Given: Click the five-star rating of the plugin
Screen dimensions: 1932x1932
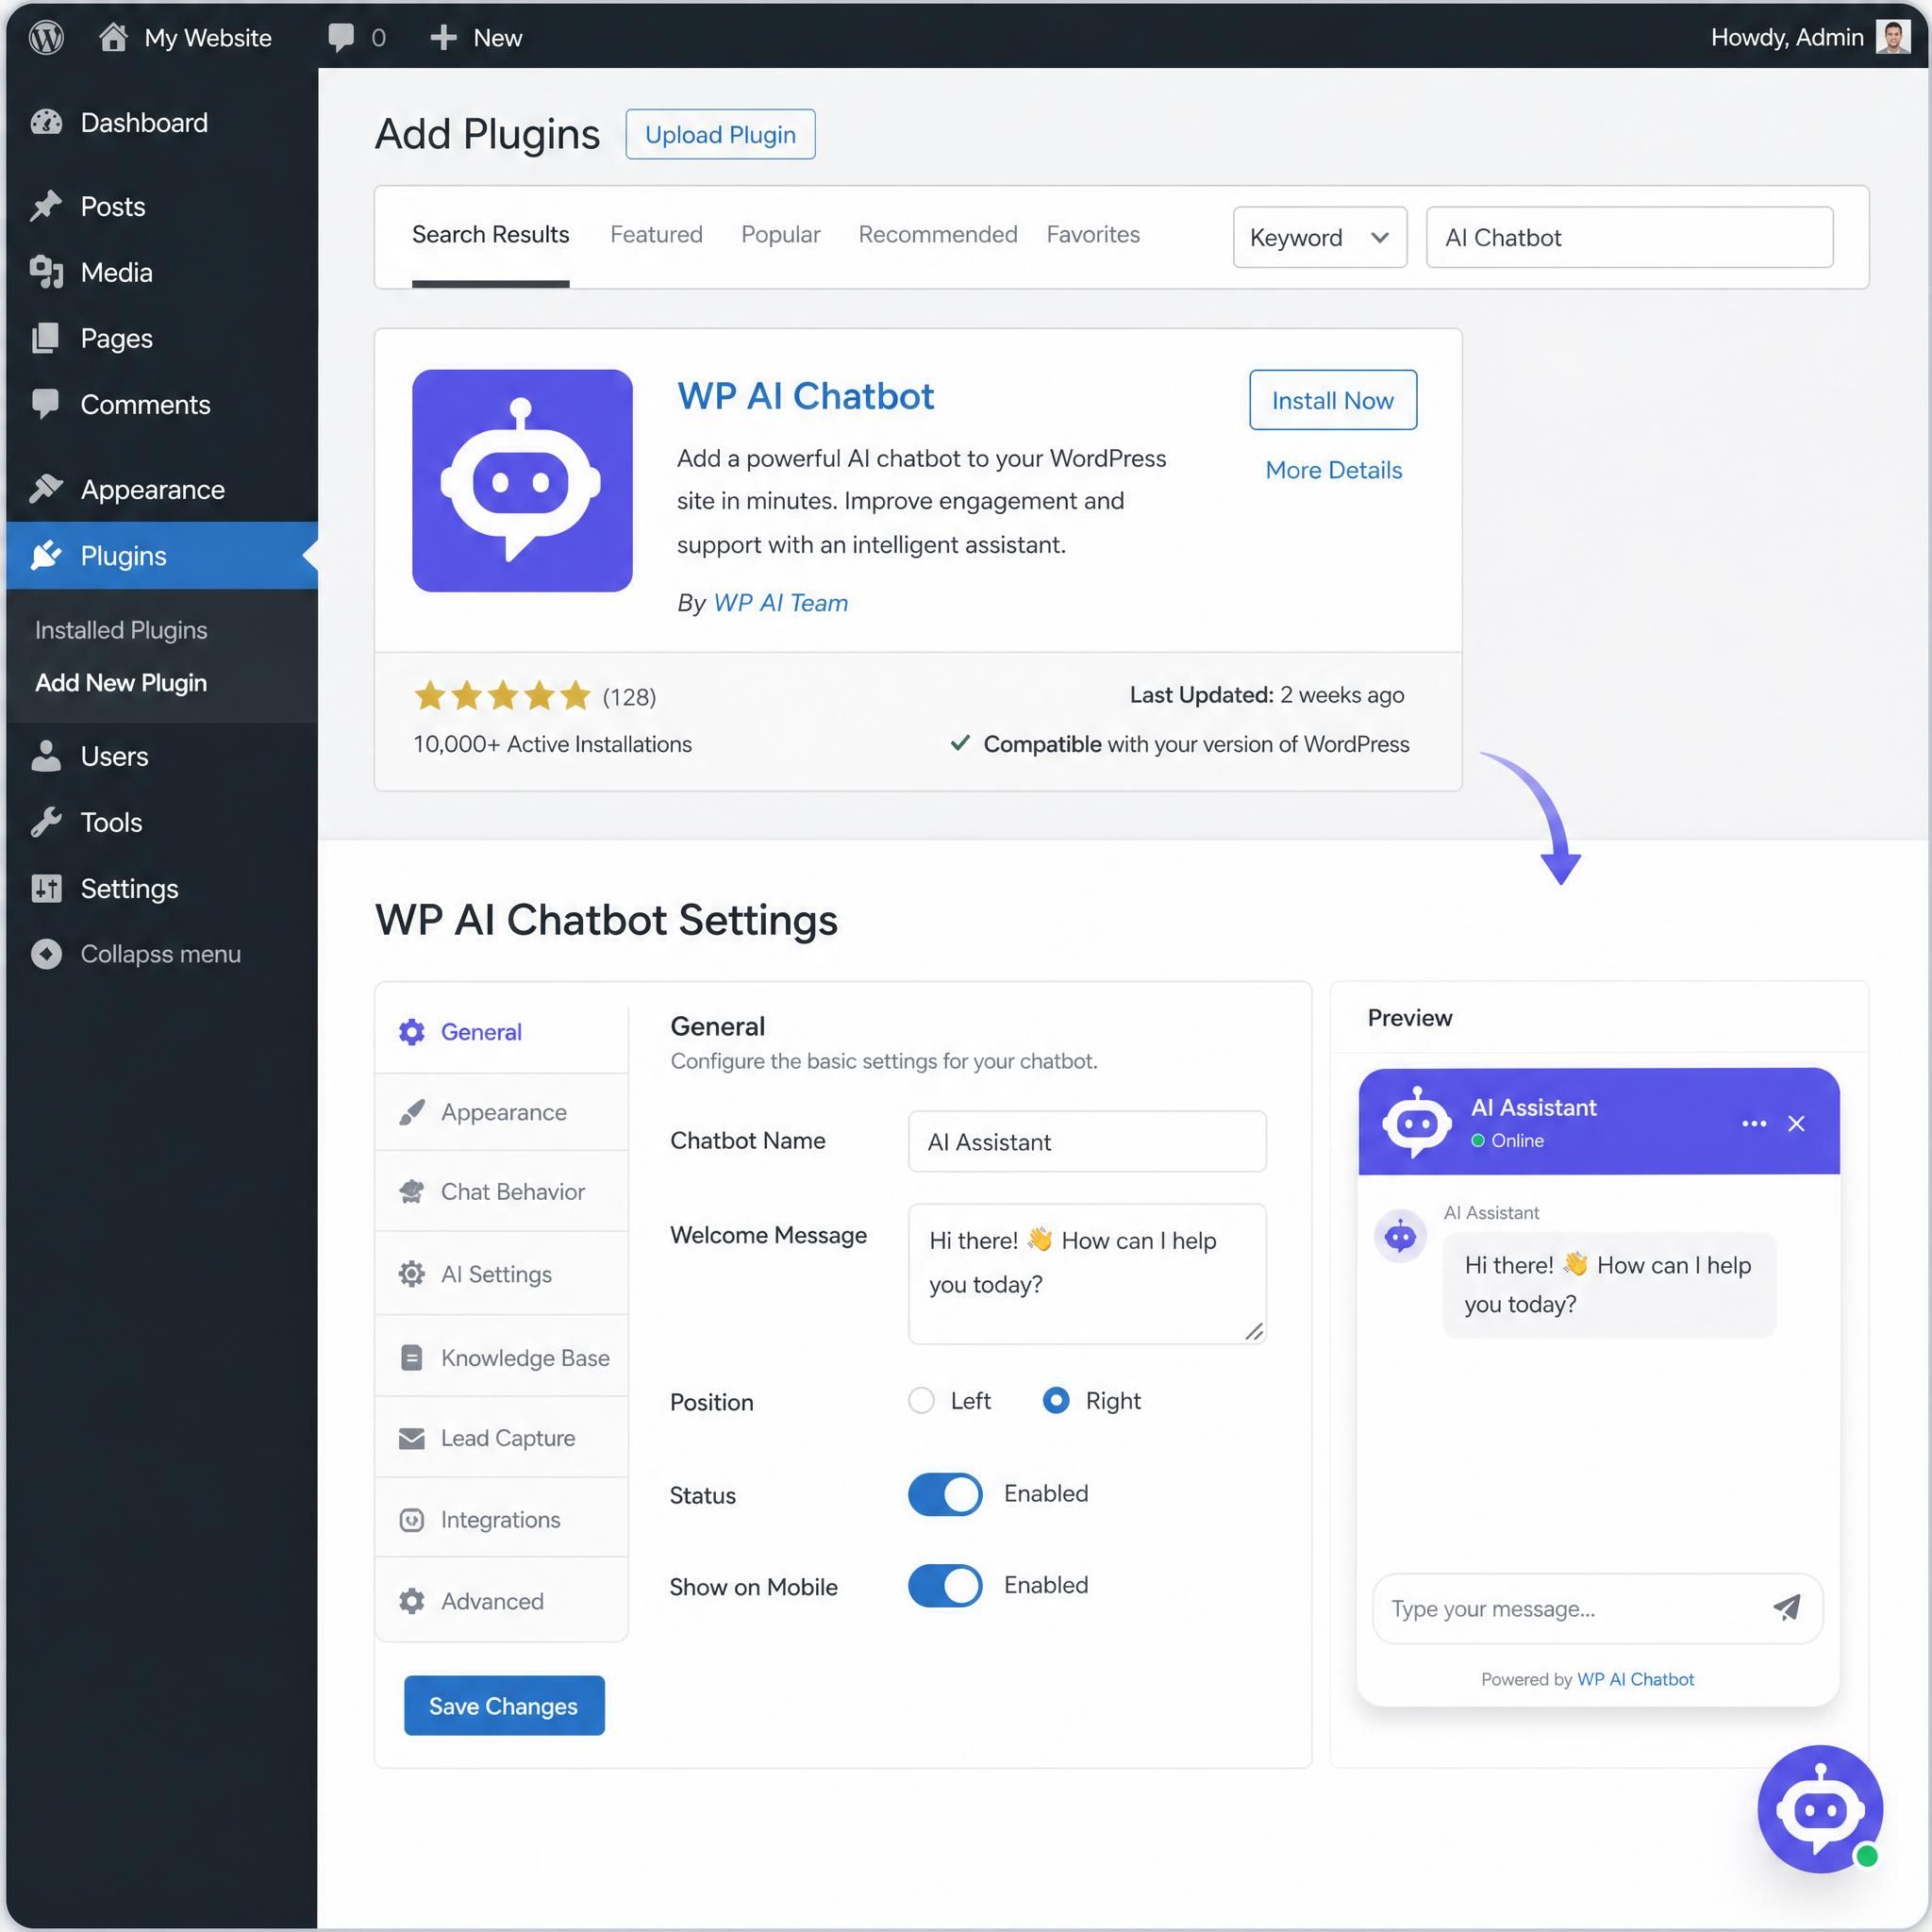Looking at the screenshot, I should (x=502, y=696).
